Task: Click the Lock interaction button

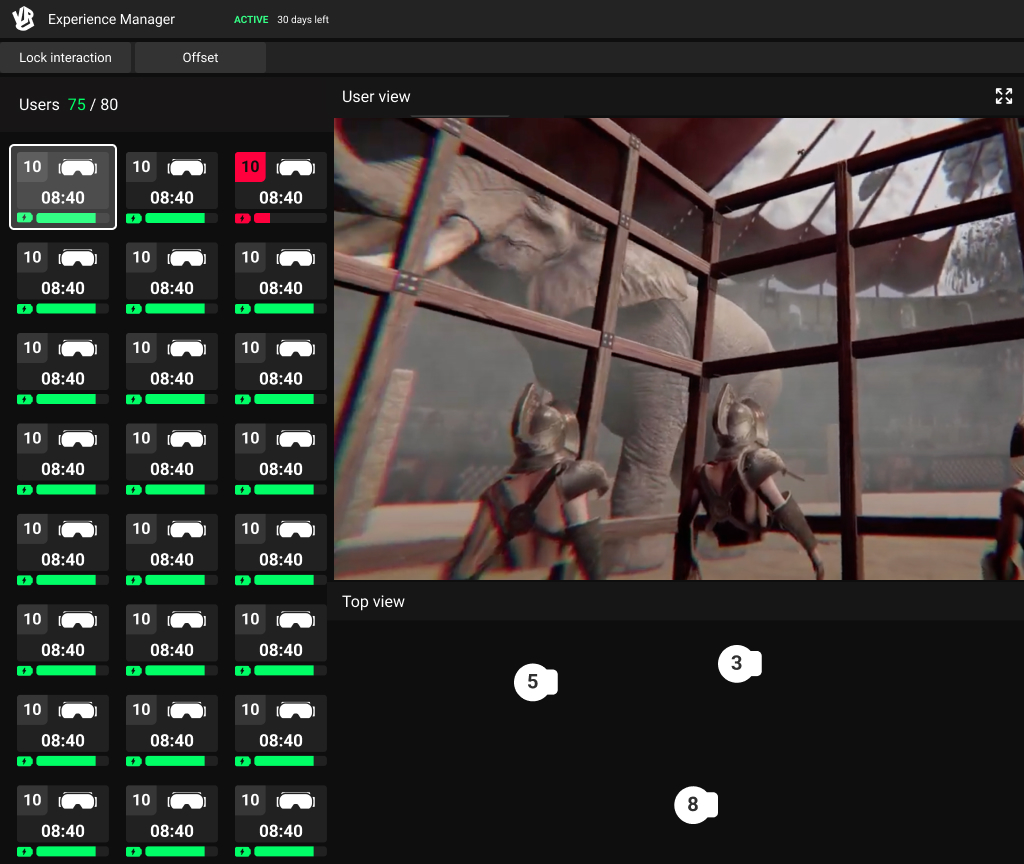Action: click(65, 57)
